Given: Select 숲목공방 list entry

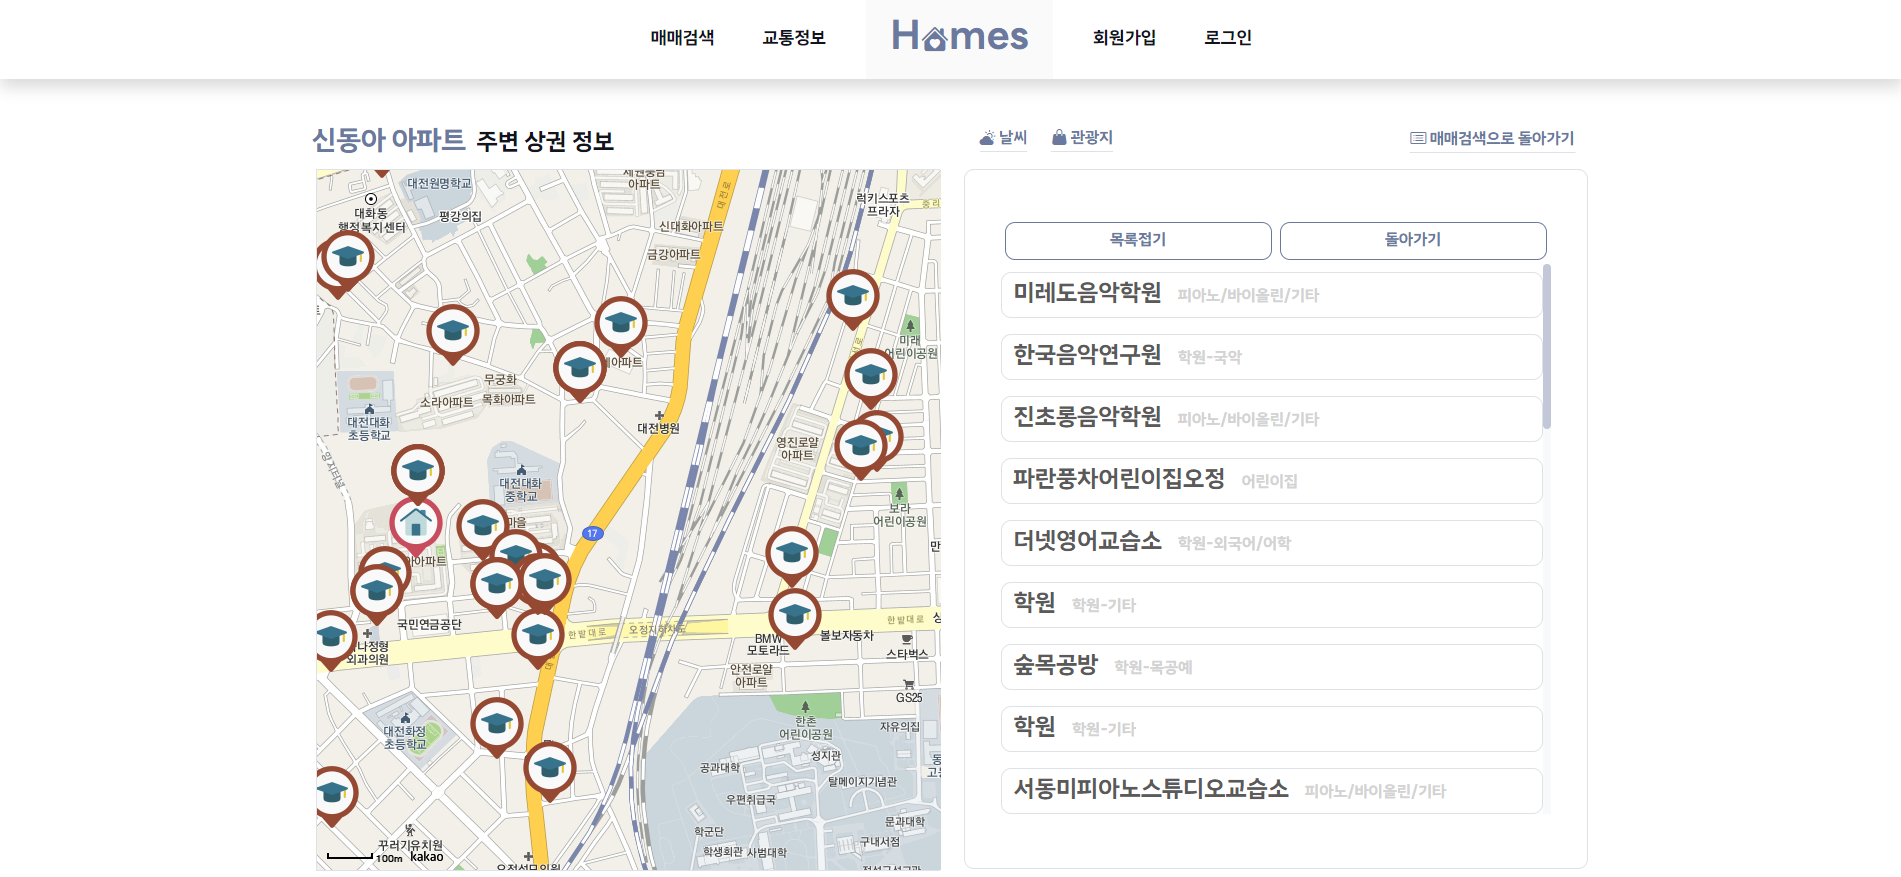Looking at the screenshot, I should (1271, 667).
